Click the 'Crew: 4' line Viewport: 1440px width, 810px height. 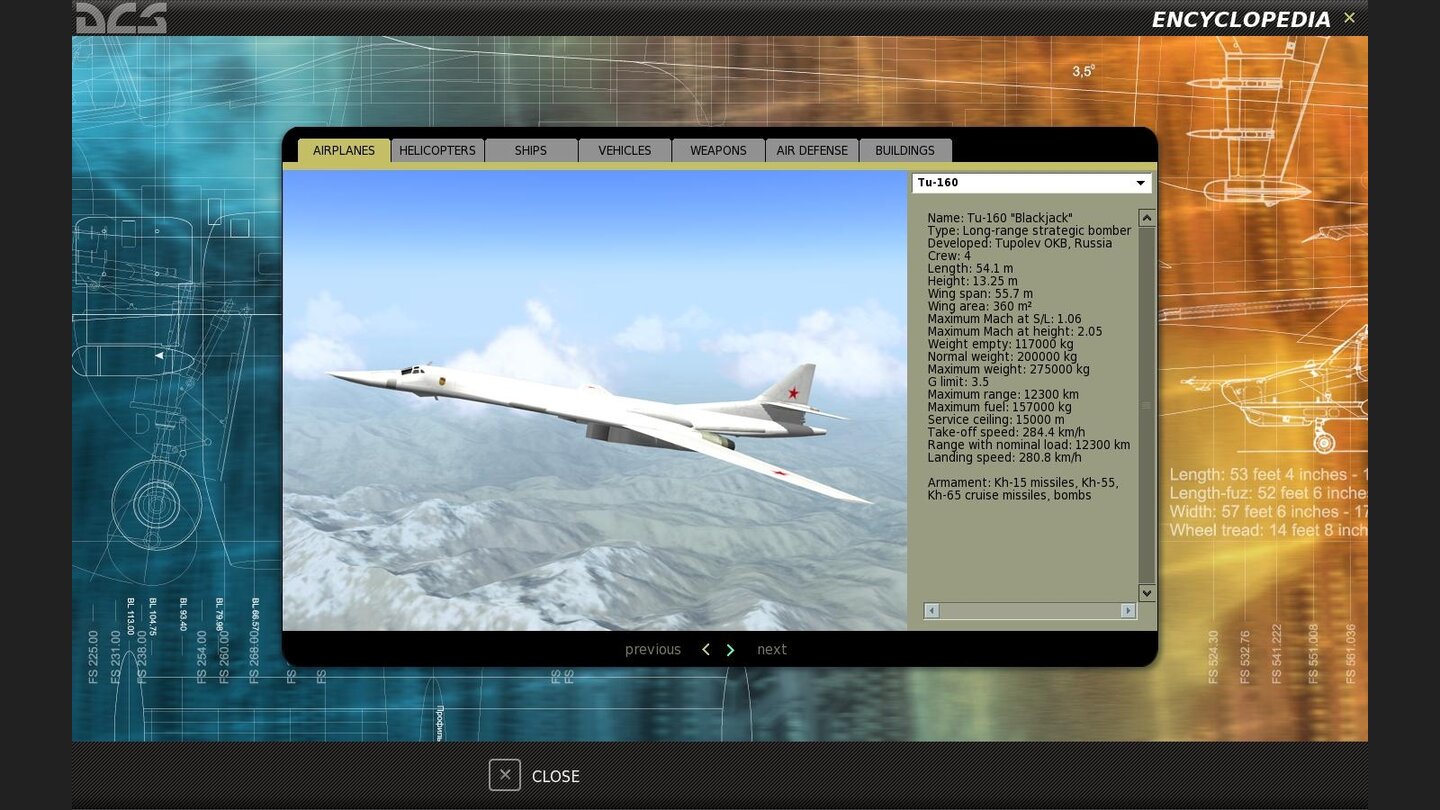(949, 256)
